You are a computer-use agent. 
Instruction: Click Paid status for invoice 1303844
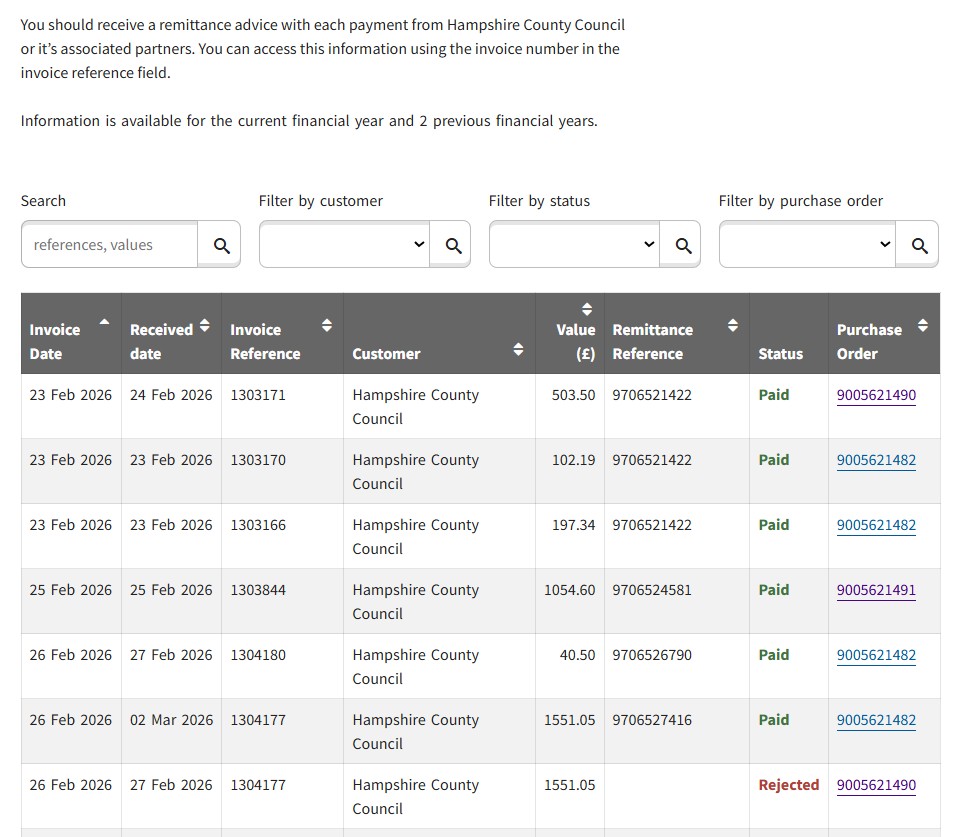[x=774, y=590]
